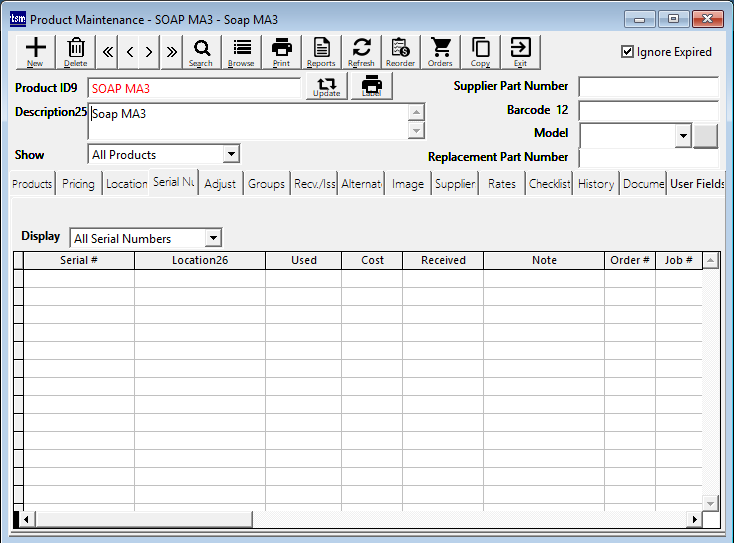Click the Note column header

click(x=544, y=260)
